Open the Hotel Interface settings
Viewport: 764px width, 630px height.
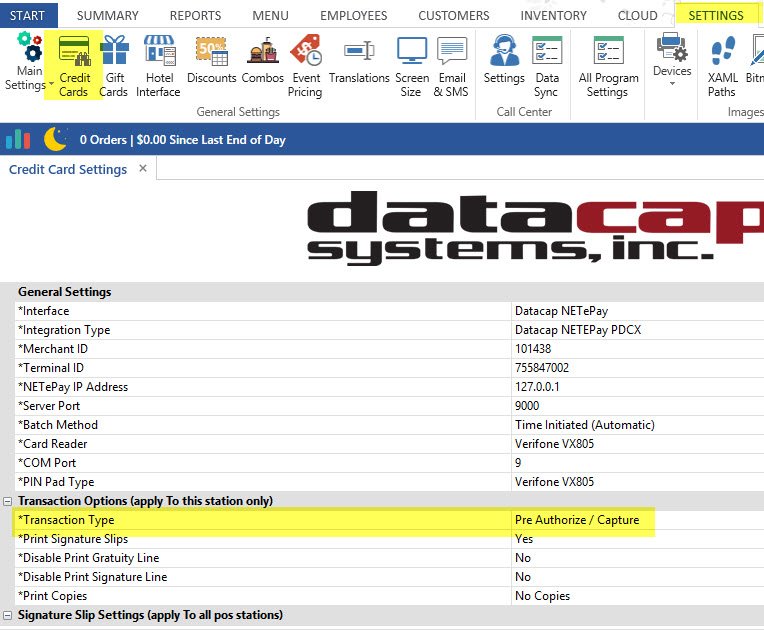tap(159, 65)
